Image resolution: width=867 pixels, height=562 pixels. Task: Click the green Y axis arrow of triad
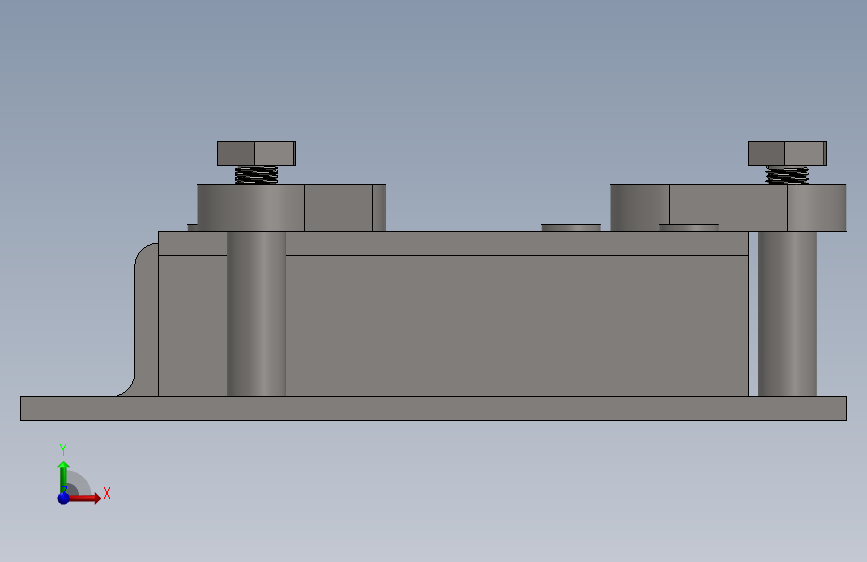pyautogui.click(x=64, y=475)
